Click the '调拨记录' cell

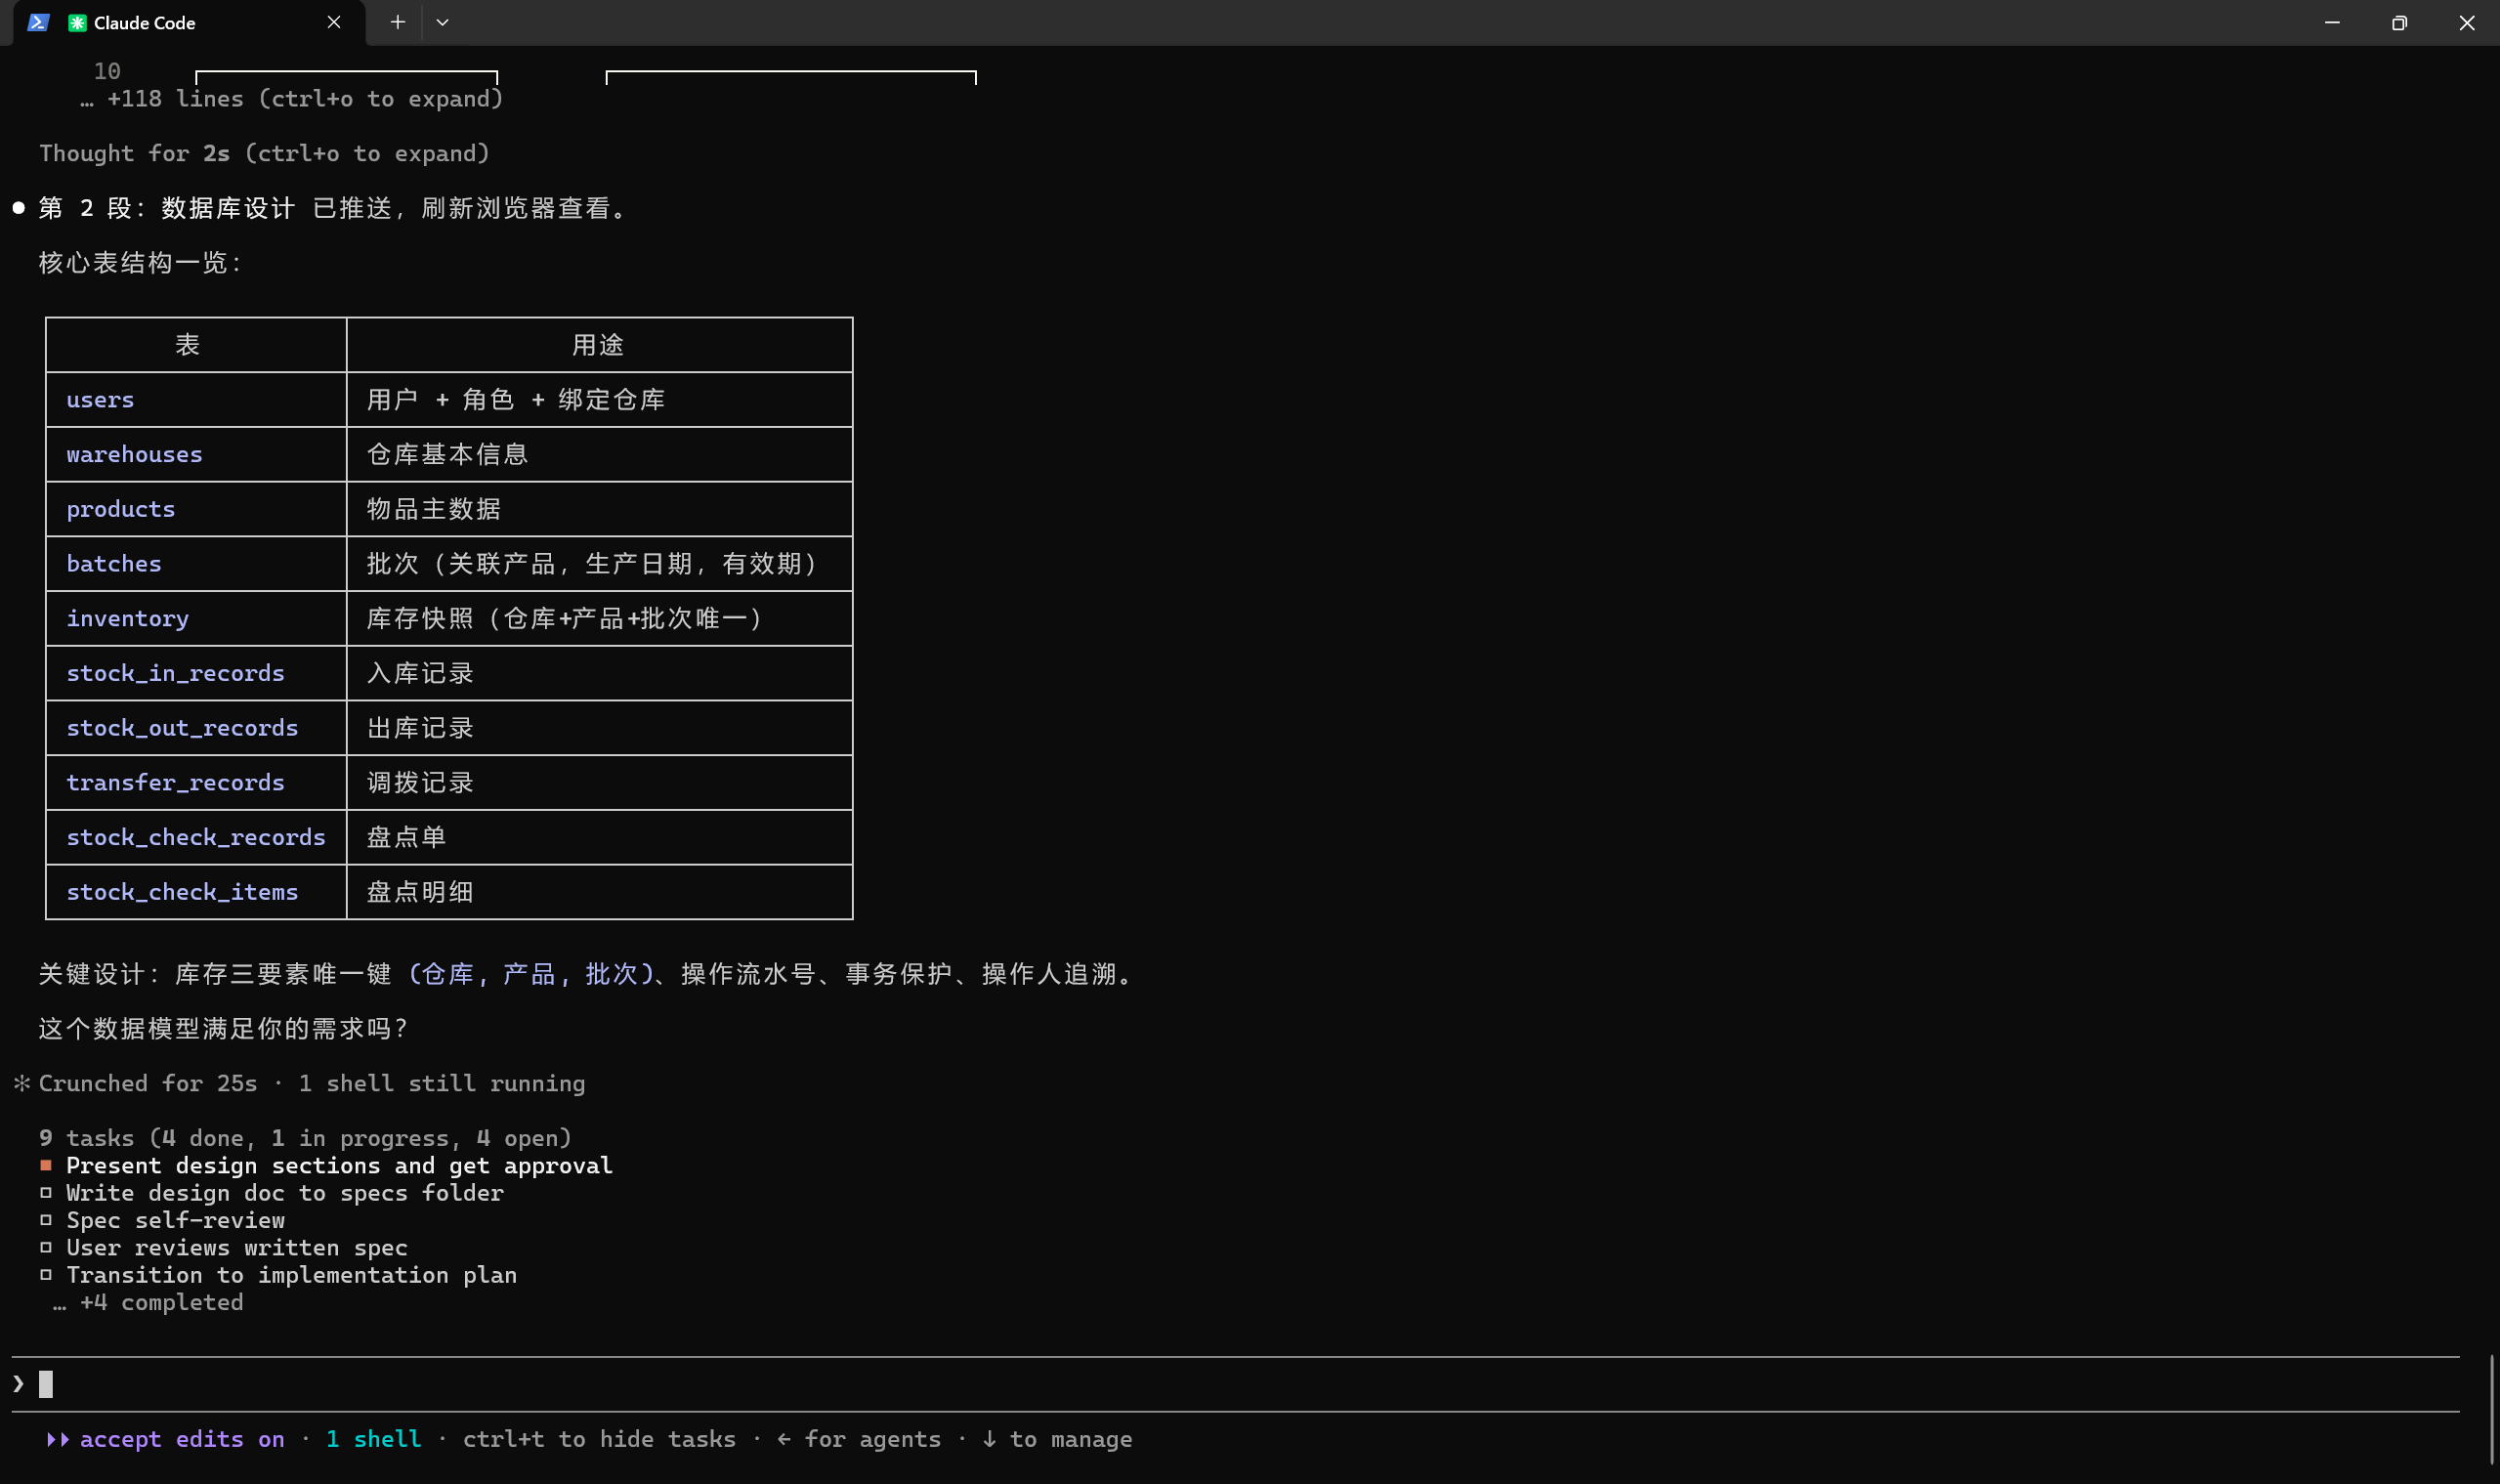(x=599, y=783)
